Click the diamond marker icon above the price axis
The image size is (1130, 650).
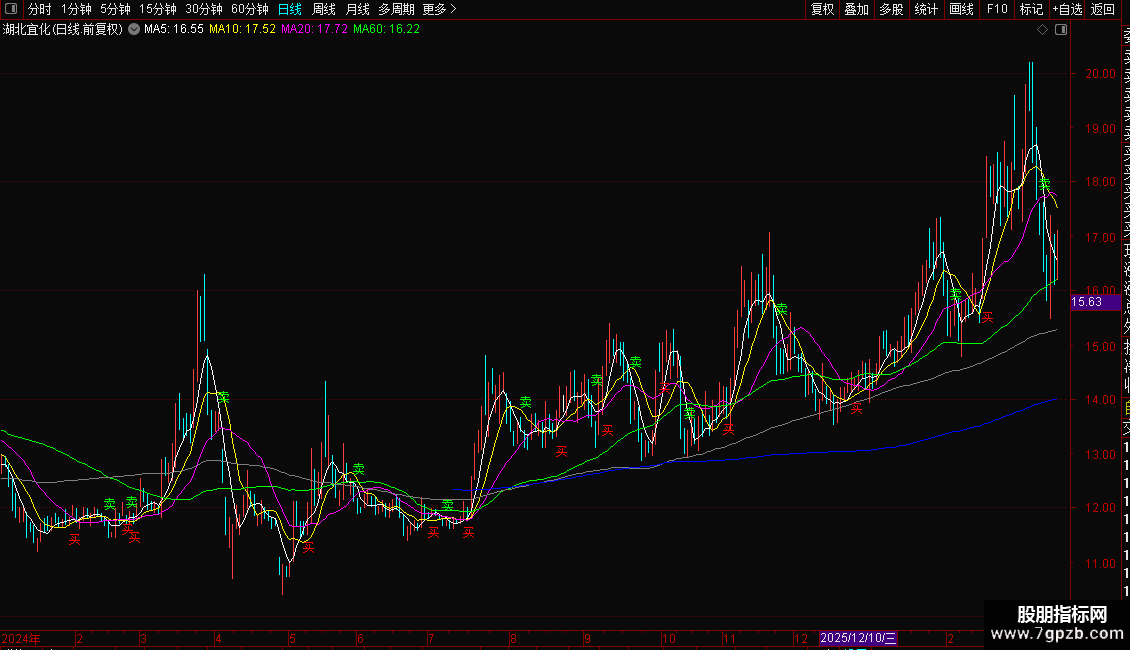[x=1042, y=30]
